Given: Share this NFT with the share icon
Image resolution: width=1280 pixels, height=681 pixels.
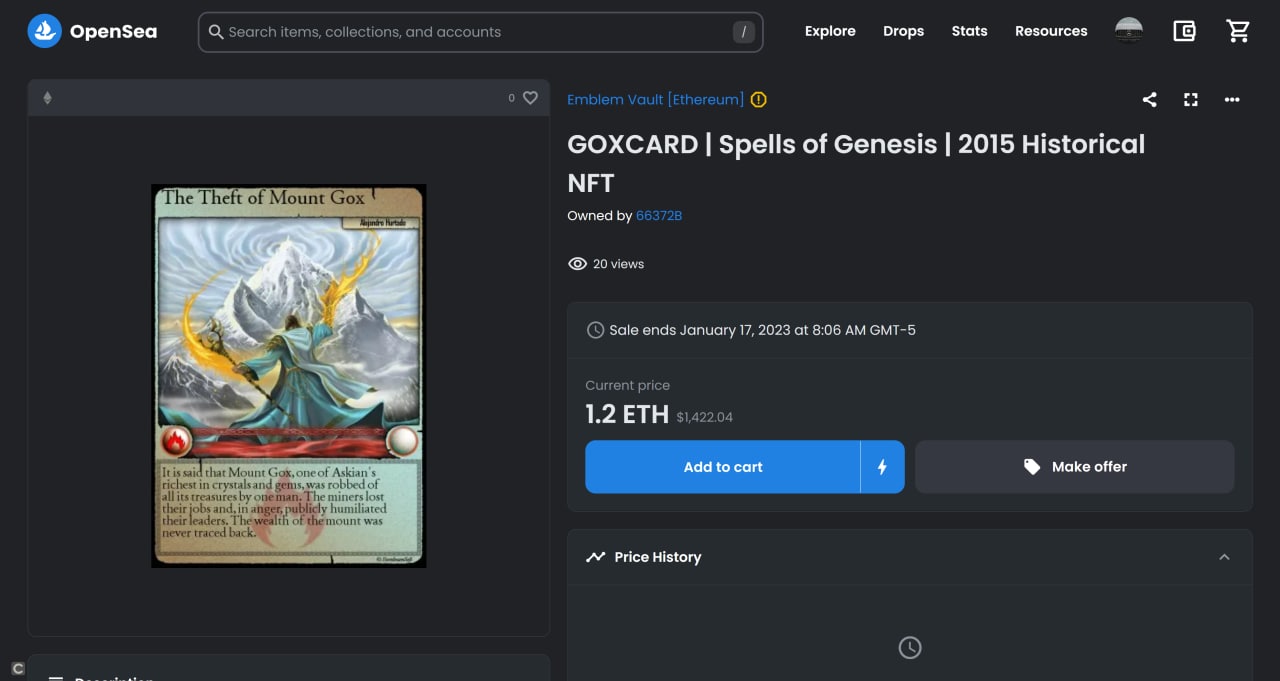Looking at the screenshot, I should [x=1149, y=99].
